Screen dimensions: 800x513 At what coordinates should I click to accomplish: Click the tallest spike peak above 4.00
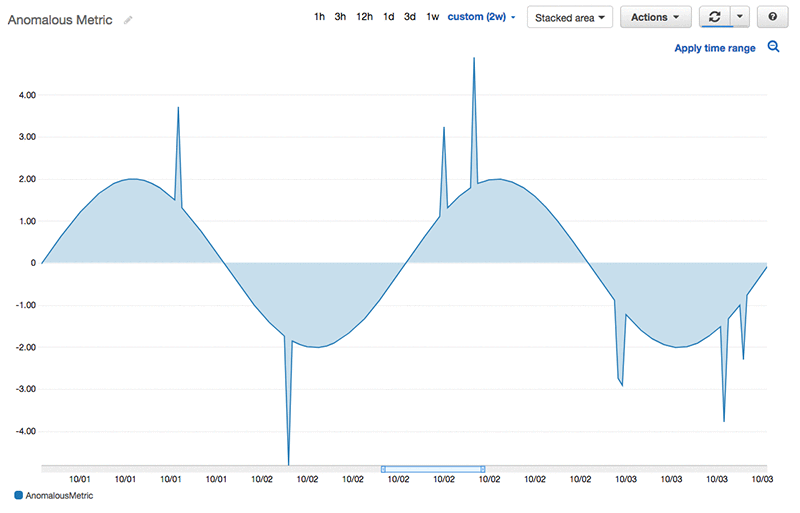click(474, 58)
